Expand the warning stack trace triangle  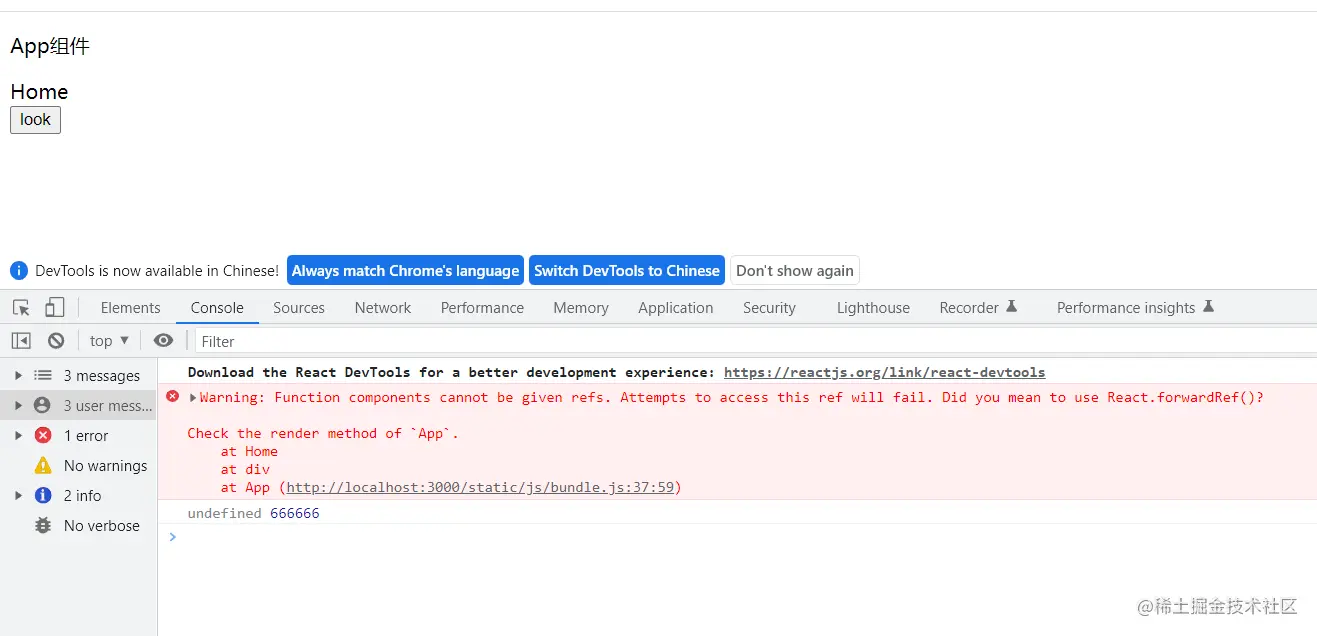tap(193, 398)
